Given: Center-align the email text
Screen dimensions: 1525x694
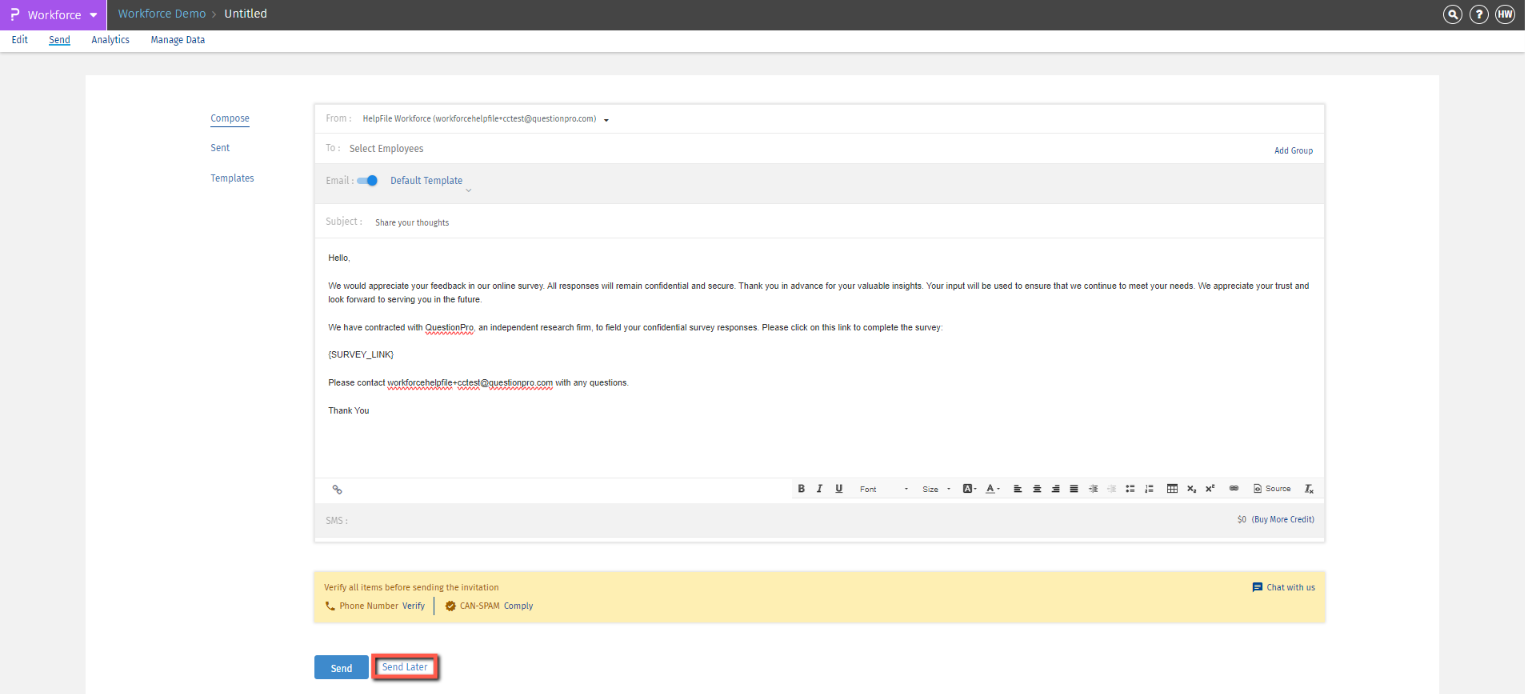Looking at the screenshot, I should (1037, 488).
